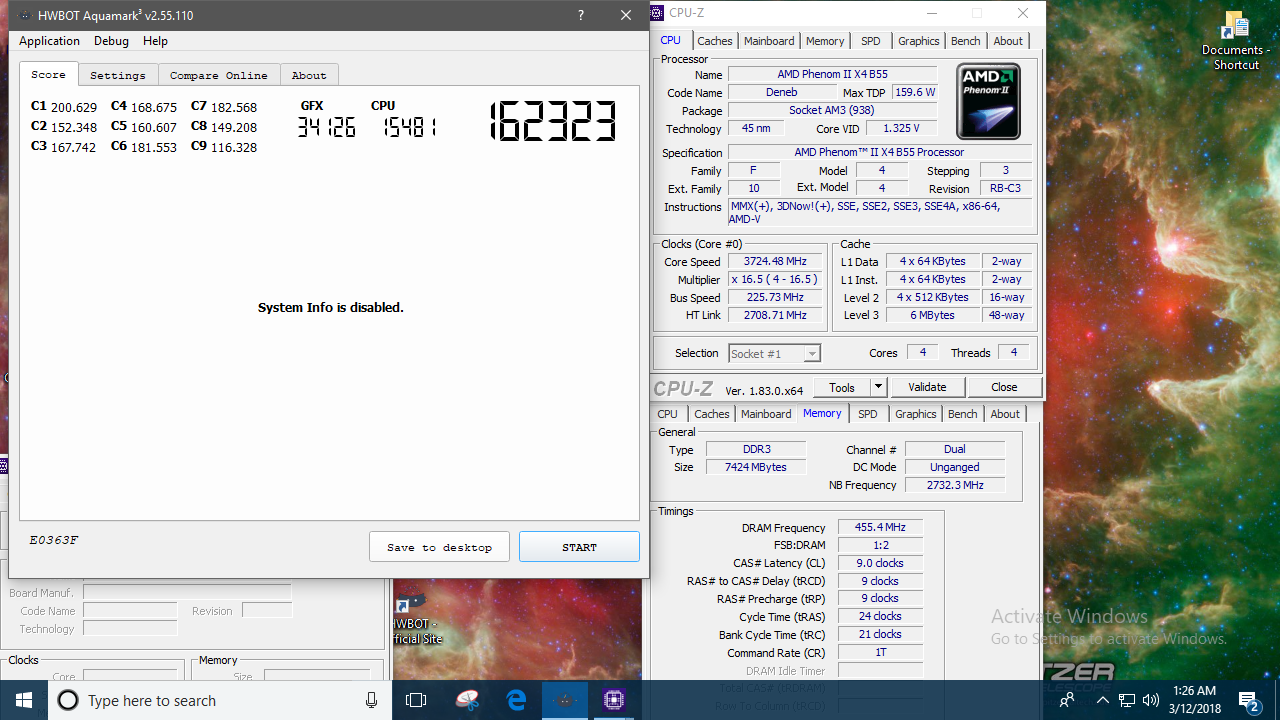Open Task View from the taskbar
The width and height of the screenshot is (1280, 720).
(x=416, y=700)
